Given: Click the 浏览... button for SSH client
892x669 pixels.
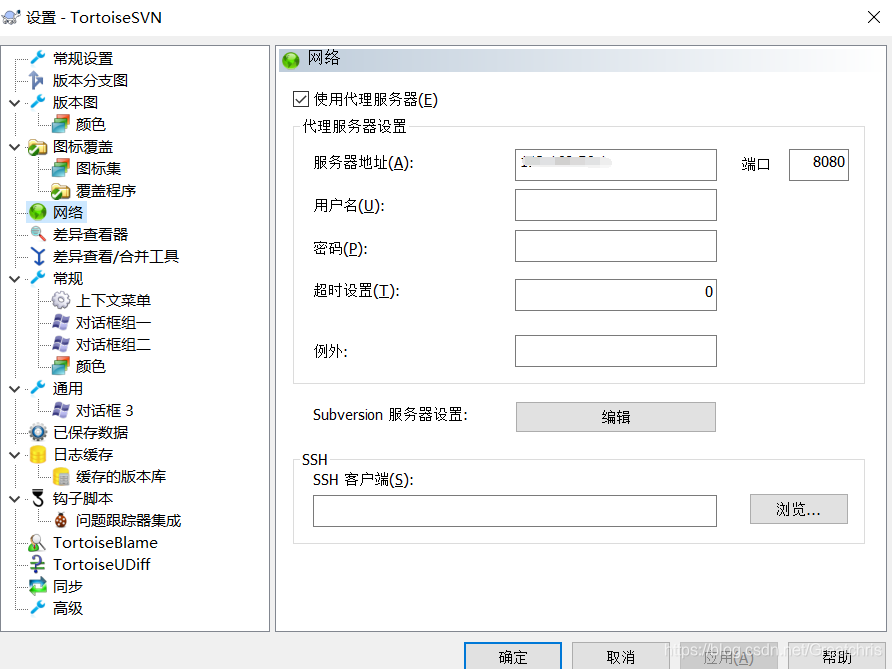Looking at the screenshot, I should coord(798,509).
